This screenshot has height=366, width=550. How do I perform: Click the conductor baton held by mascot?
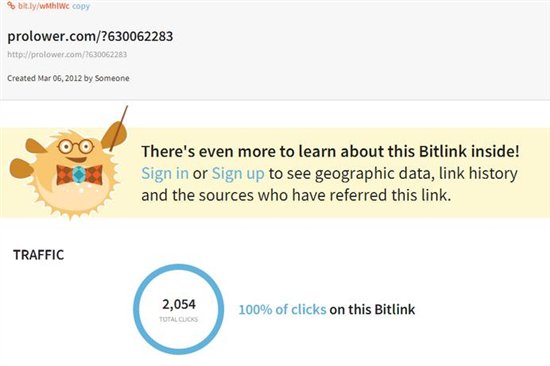tap(119, 128)
